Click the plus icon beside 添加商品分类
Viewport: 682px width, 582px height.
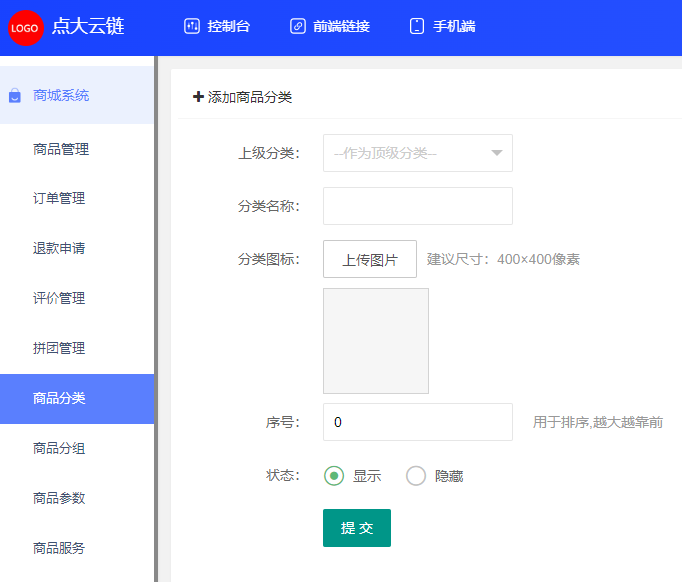click(198, 97)
